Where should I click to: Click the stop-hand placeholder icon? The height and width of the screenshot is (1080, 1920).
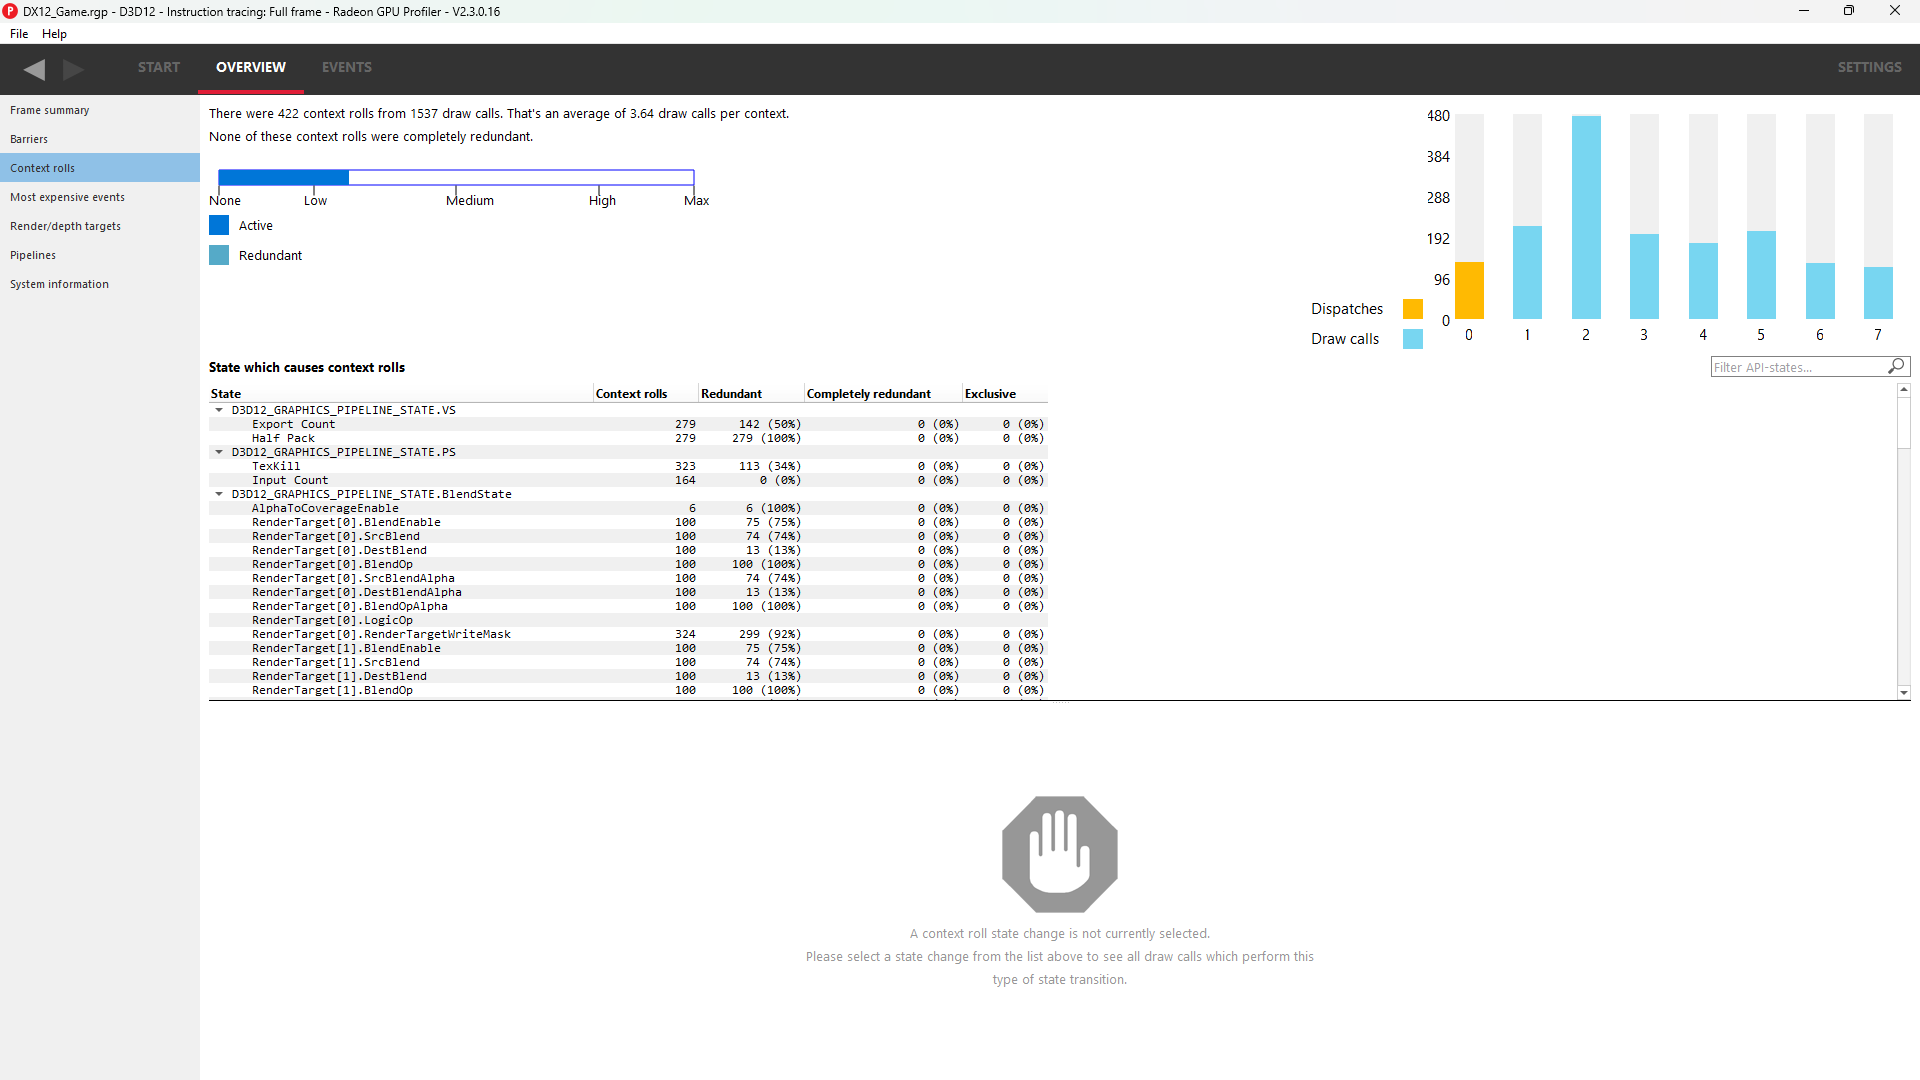tap(1059, 854)
